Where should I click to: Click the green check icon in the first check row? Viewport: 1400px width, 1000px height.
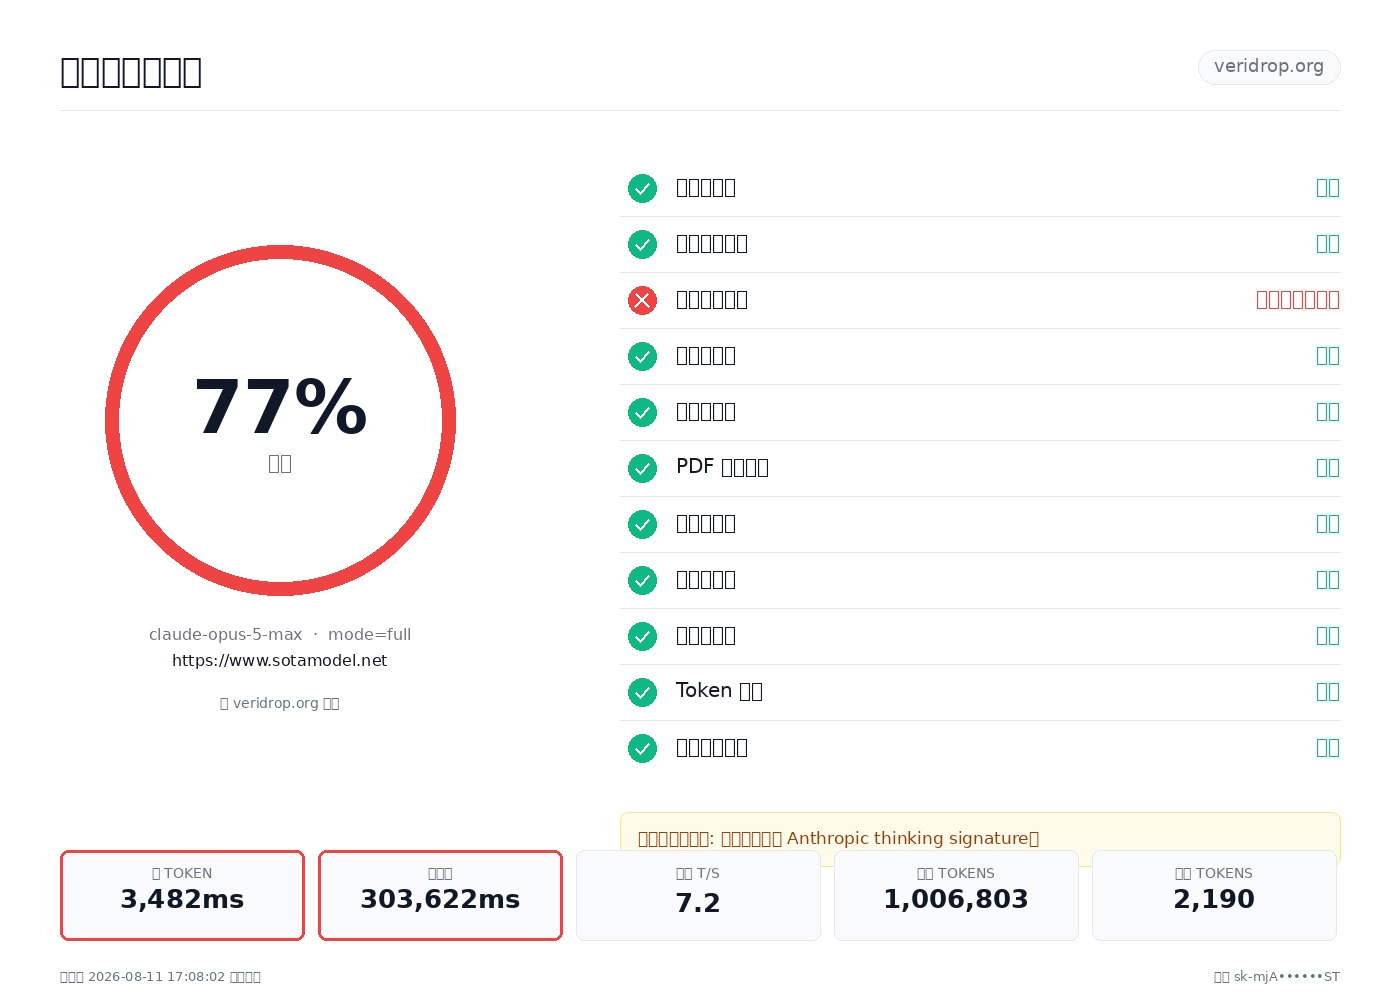(642, 188)
